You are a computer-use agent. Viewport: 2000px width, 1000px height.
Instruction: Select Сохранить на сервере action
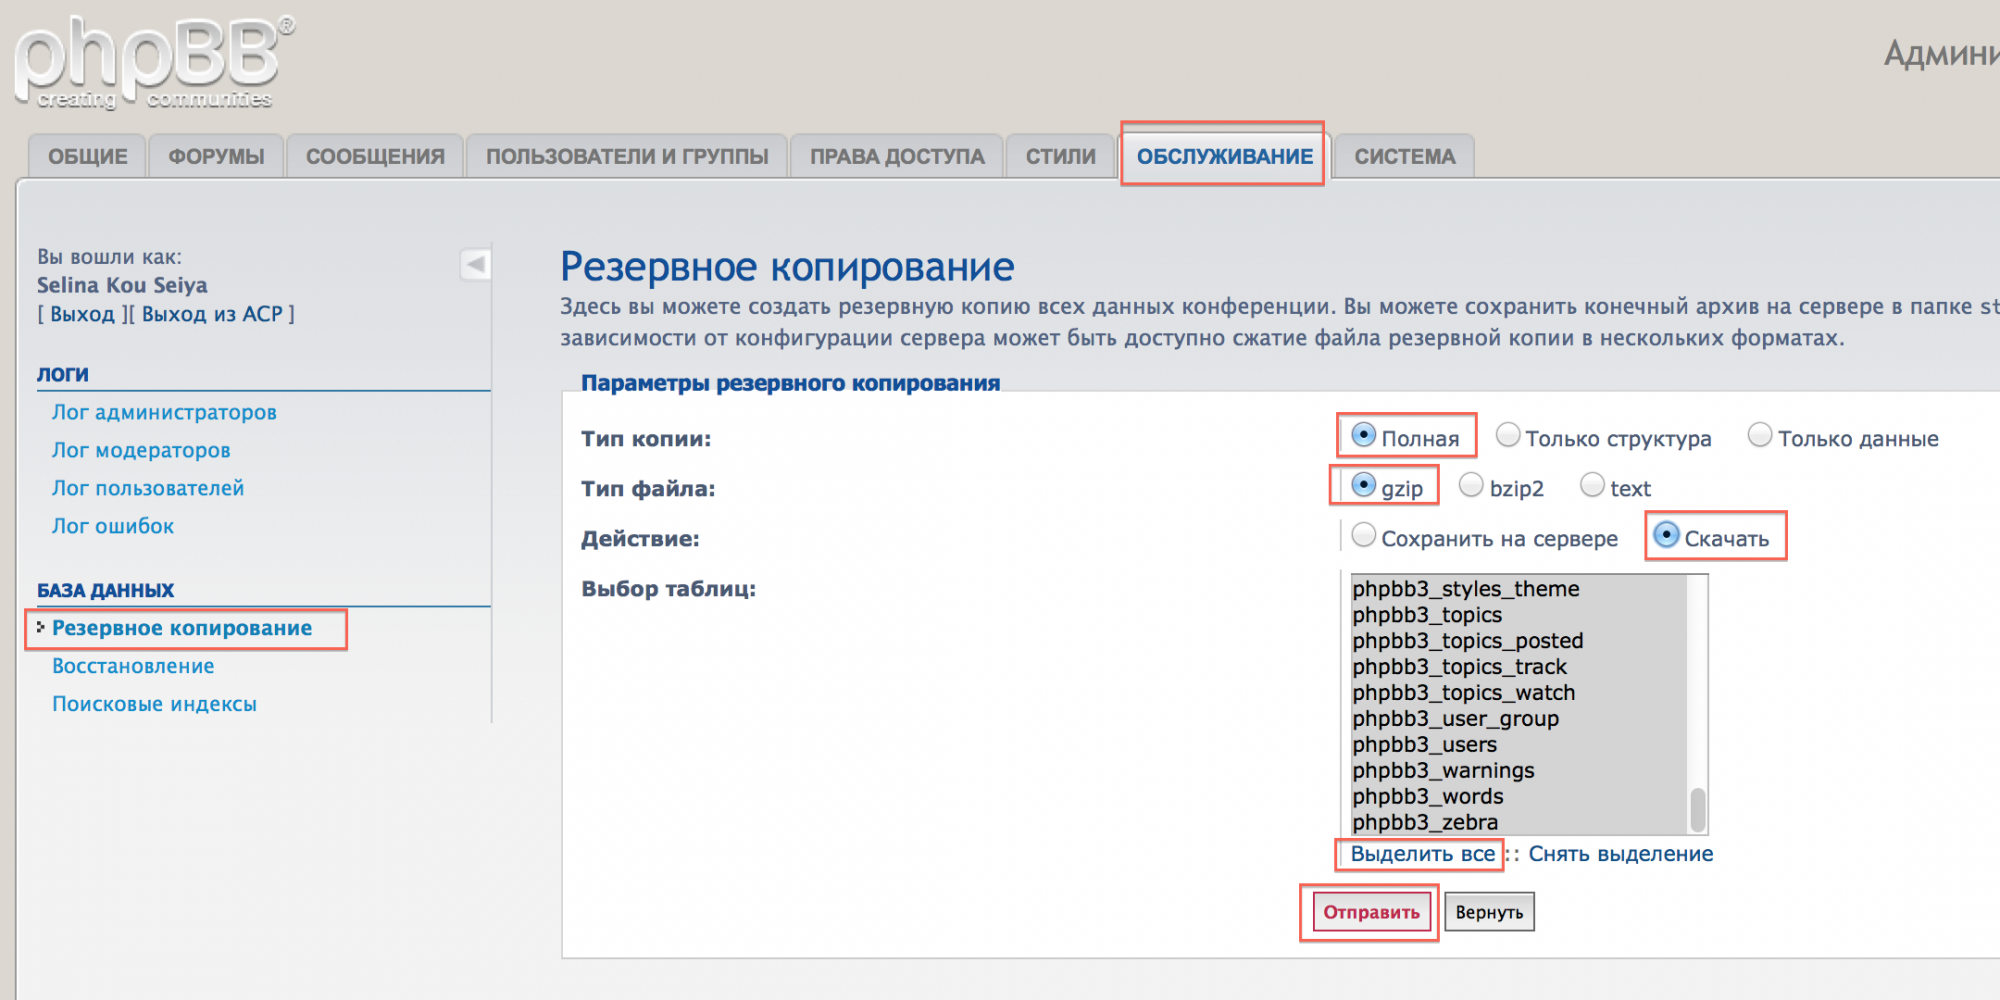coord(1363,536)
